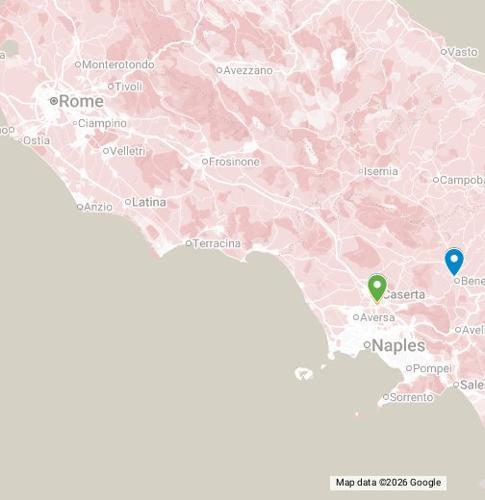
Task: Select the Monterotondo map label
Action: [118, 65]
